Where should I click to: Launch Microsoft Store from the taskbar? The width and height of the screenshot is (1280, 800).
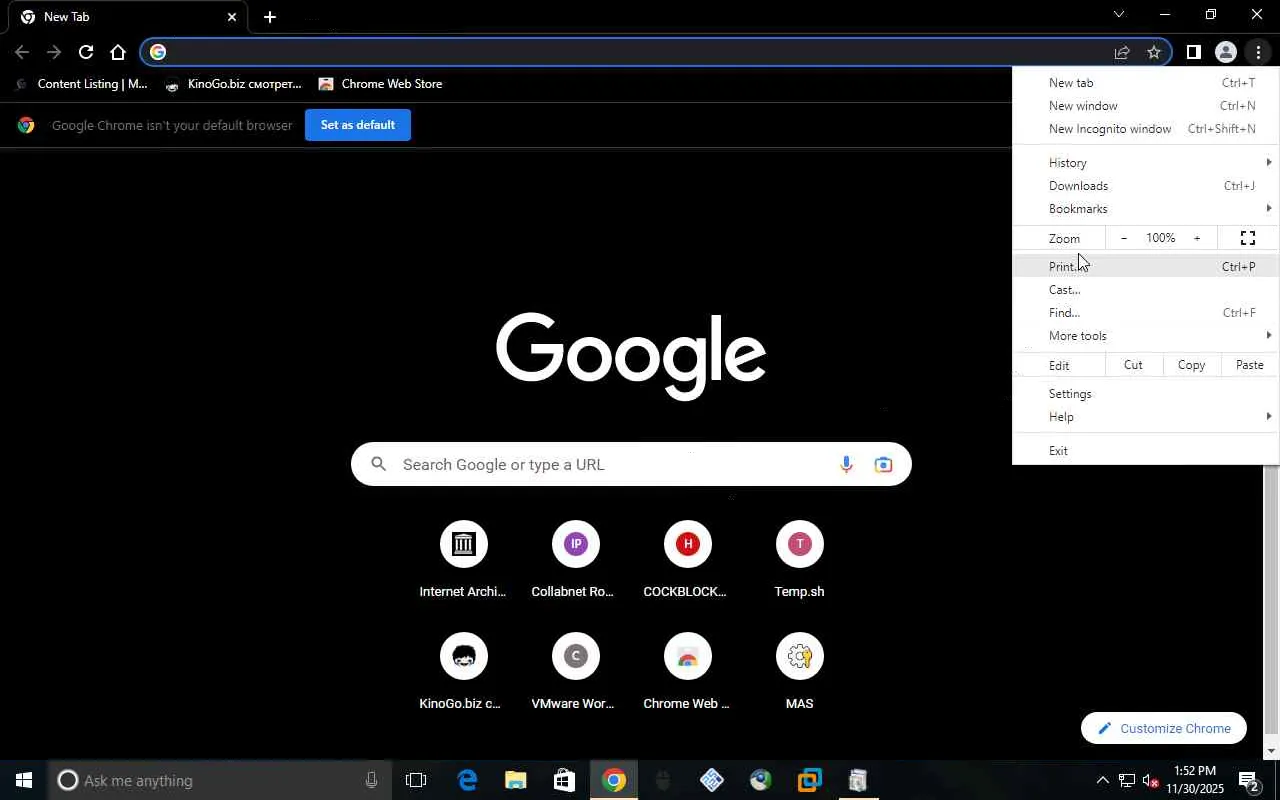(564, 780)
